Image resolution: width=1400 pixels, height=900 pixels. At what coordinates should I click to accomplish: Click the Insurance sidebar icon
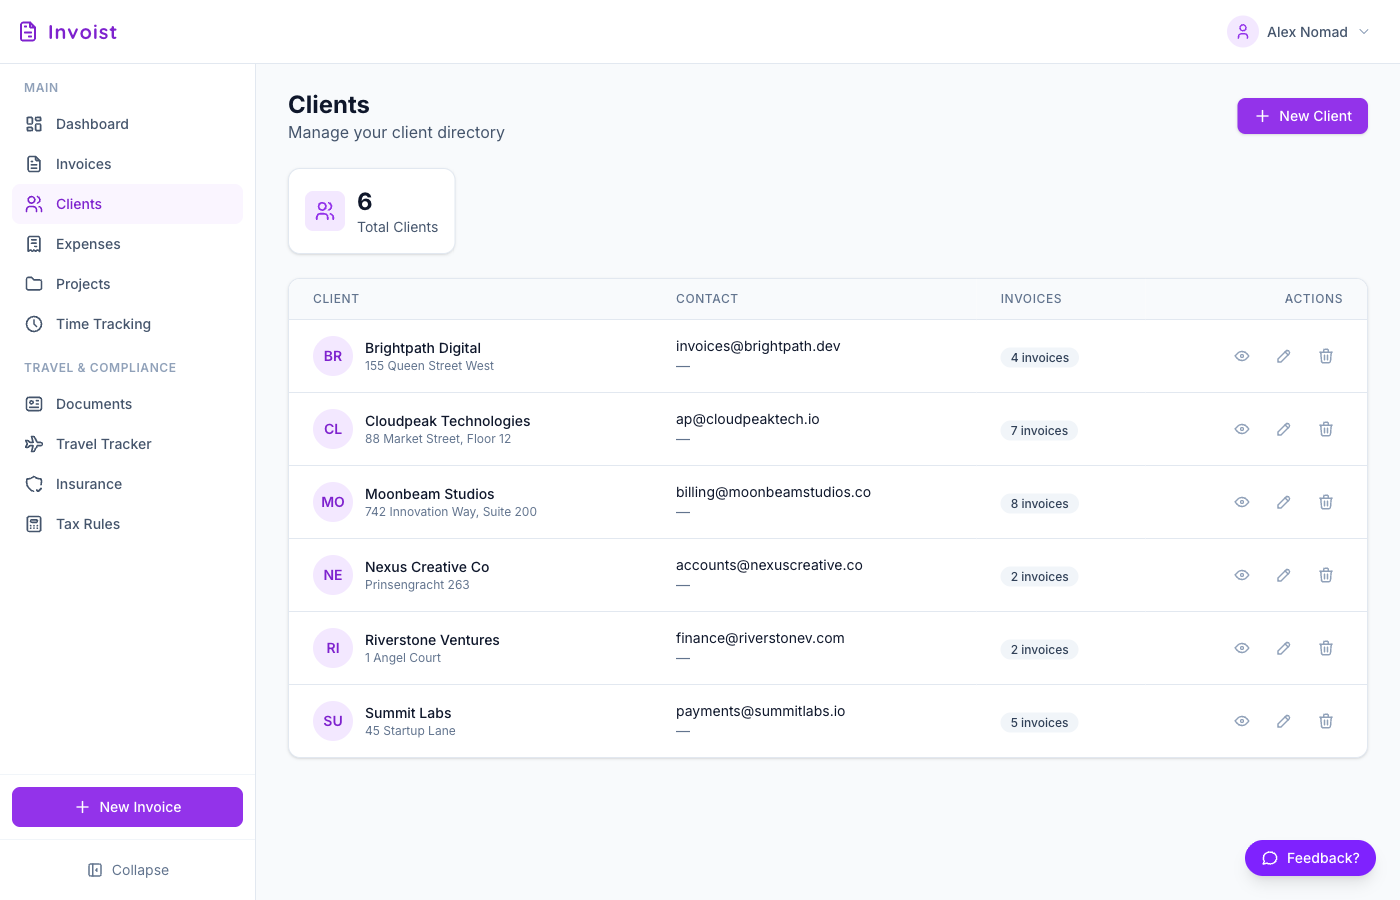click(33, 484)
